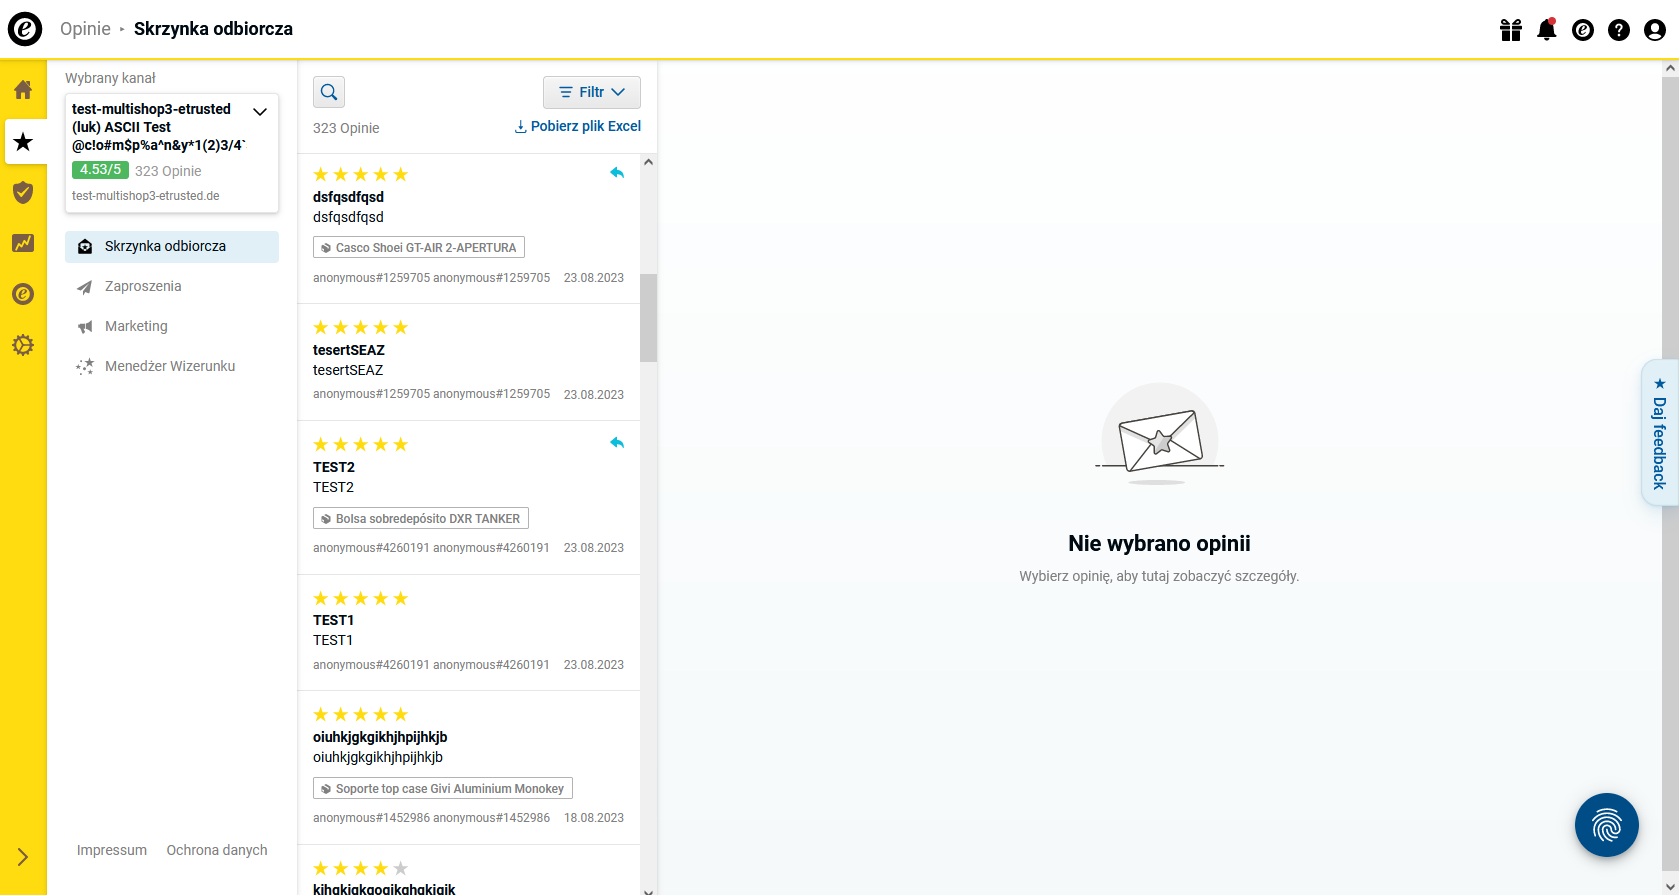Expand the collapsed left sidebar

coord(23,857)
